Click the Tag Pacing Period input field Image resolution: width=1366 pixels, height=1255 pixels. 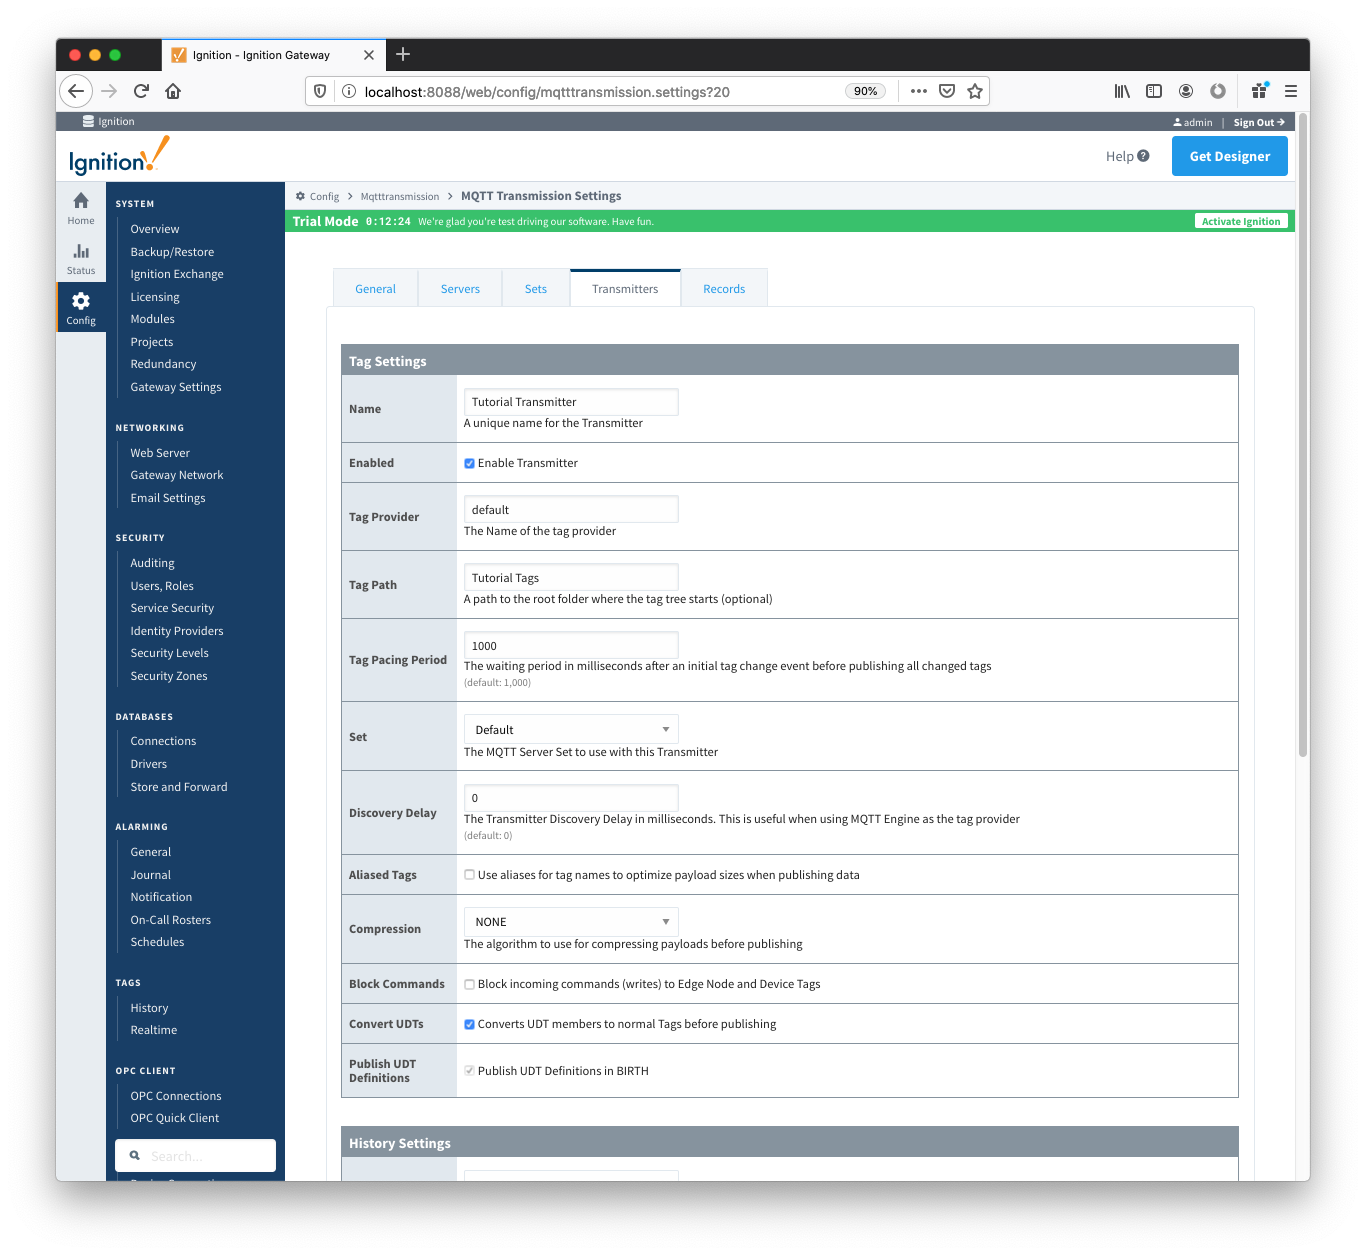(571, 646)
